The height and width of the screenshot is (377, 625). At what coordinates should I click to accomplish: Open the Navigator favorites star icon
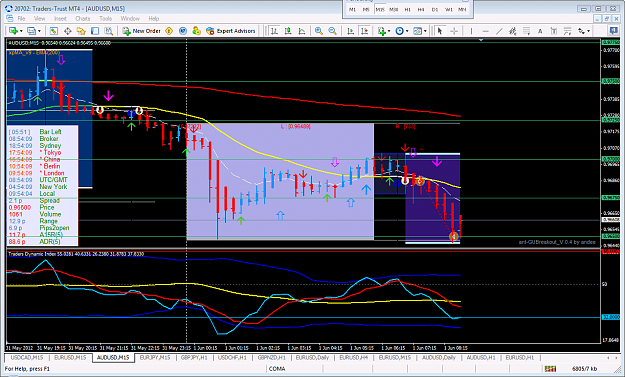[81, 31]
